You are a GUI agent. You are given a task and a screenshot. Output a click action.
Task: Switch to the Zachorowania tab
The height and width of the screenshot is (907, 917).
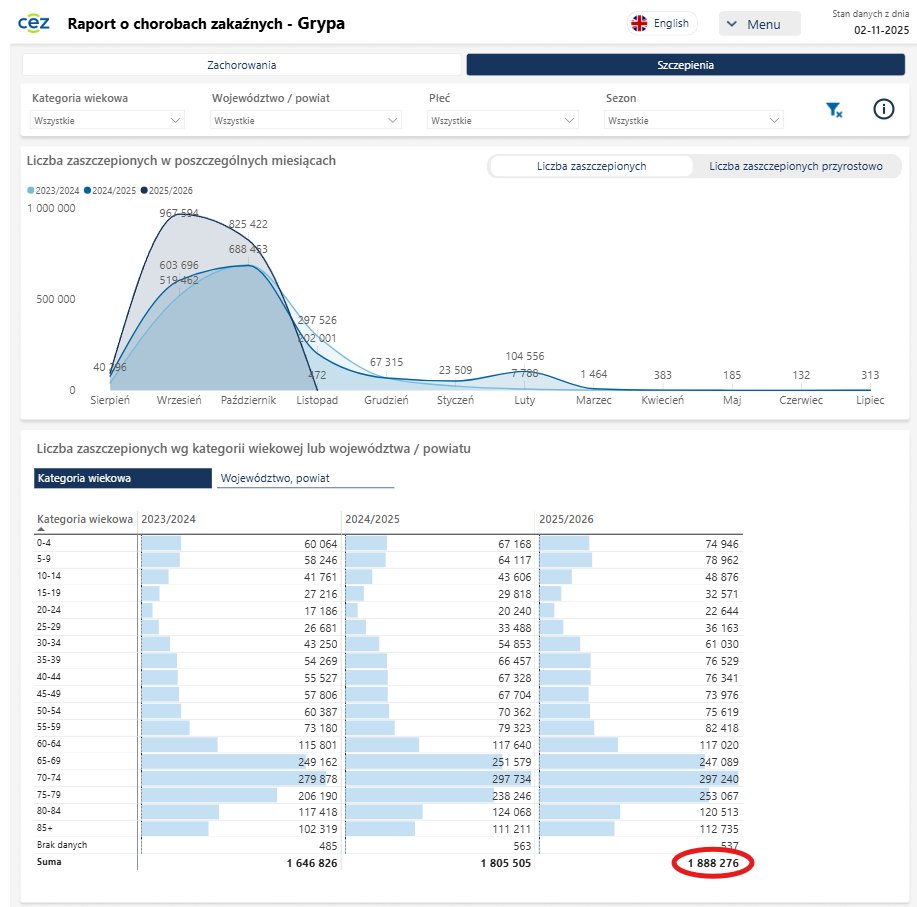pyautogui.click(x=242, y=65)
